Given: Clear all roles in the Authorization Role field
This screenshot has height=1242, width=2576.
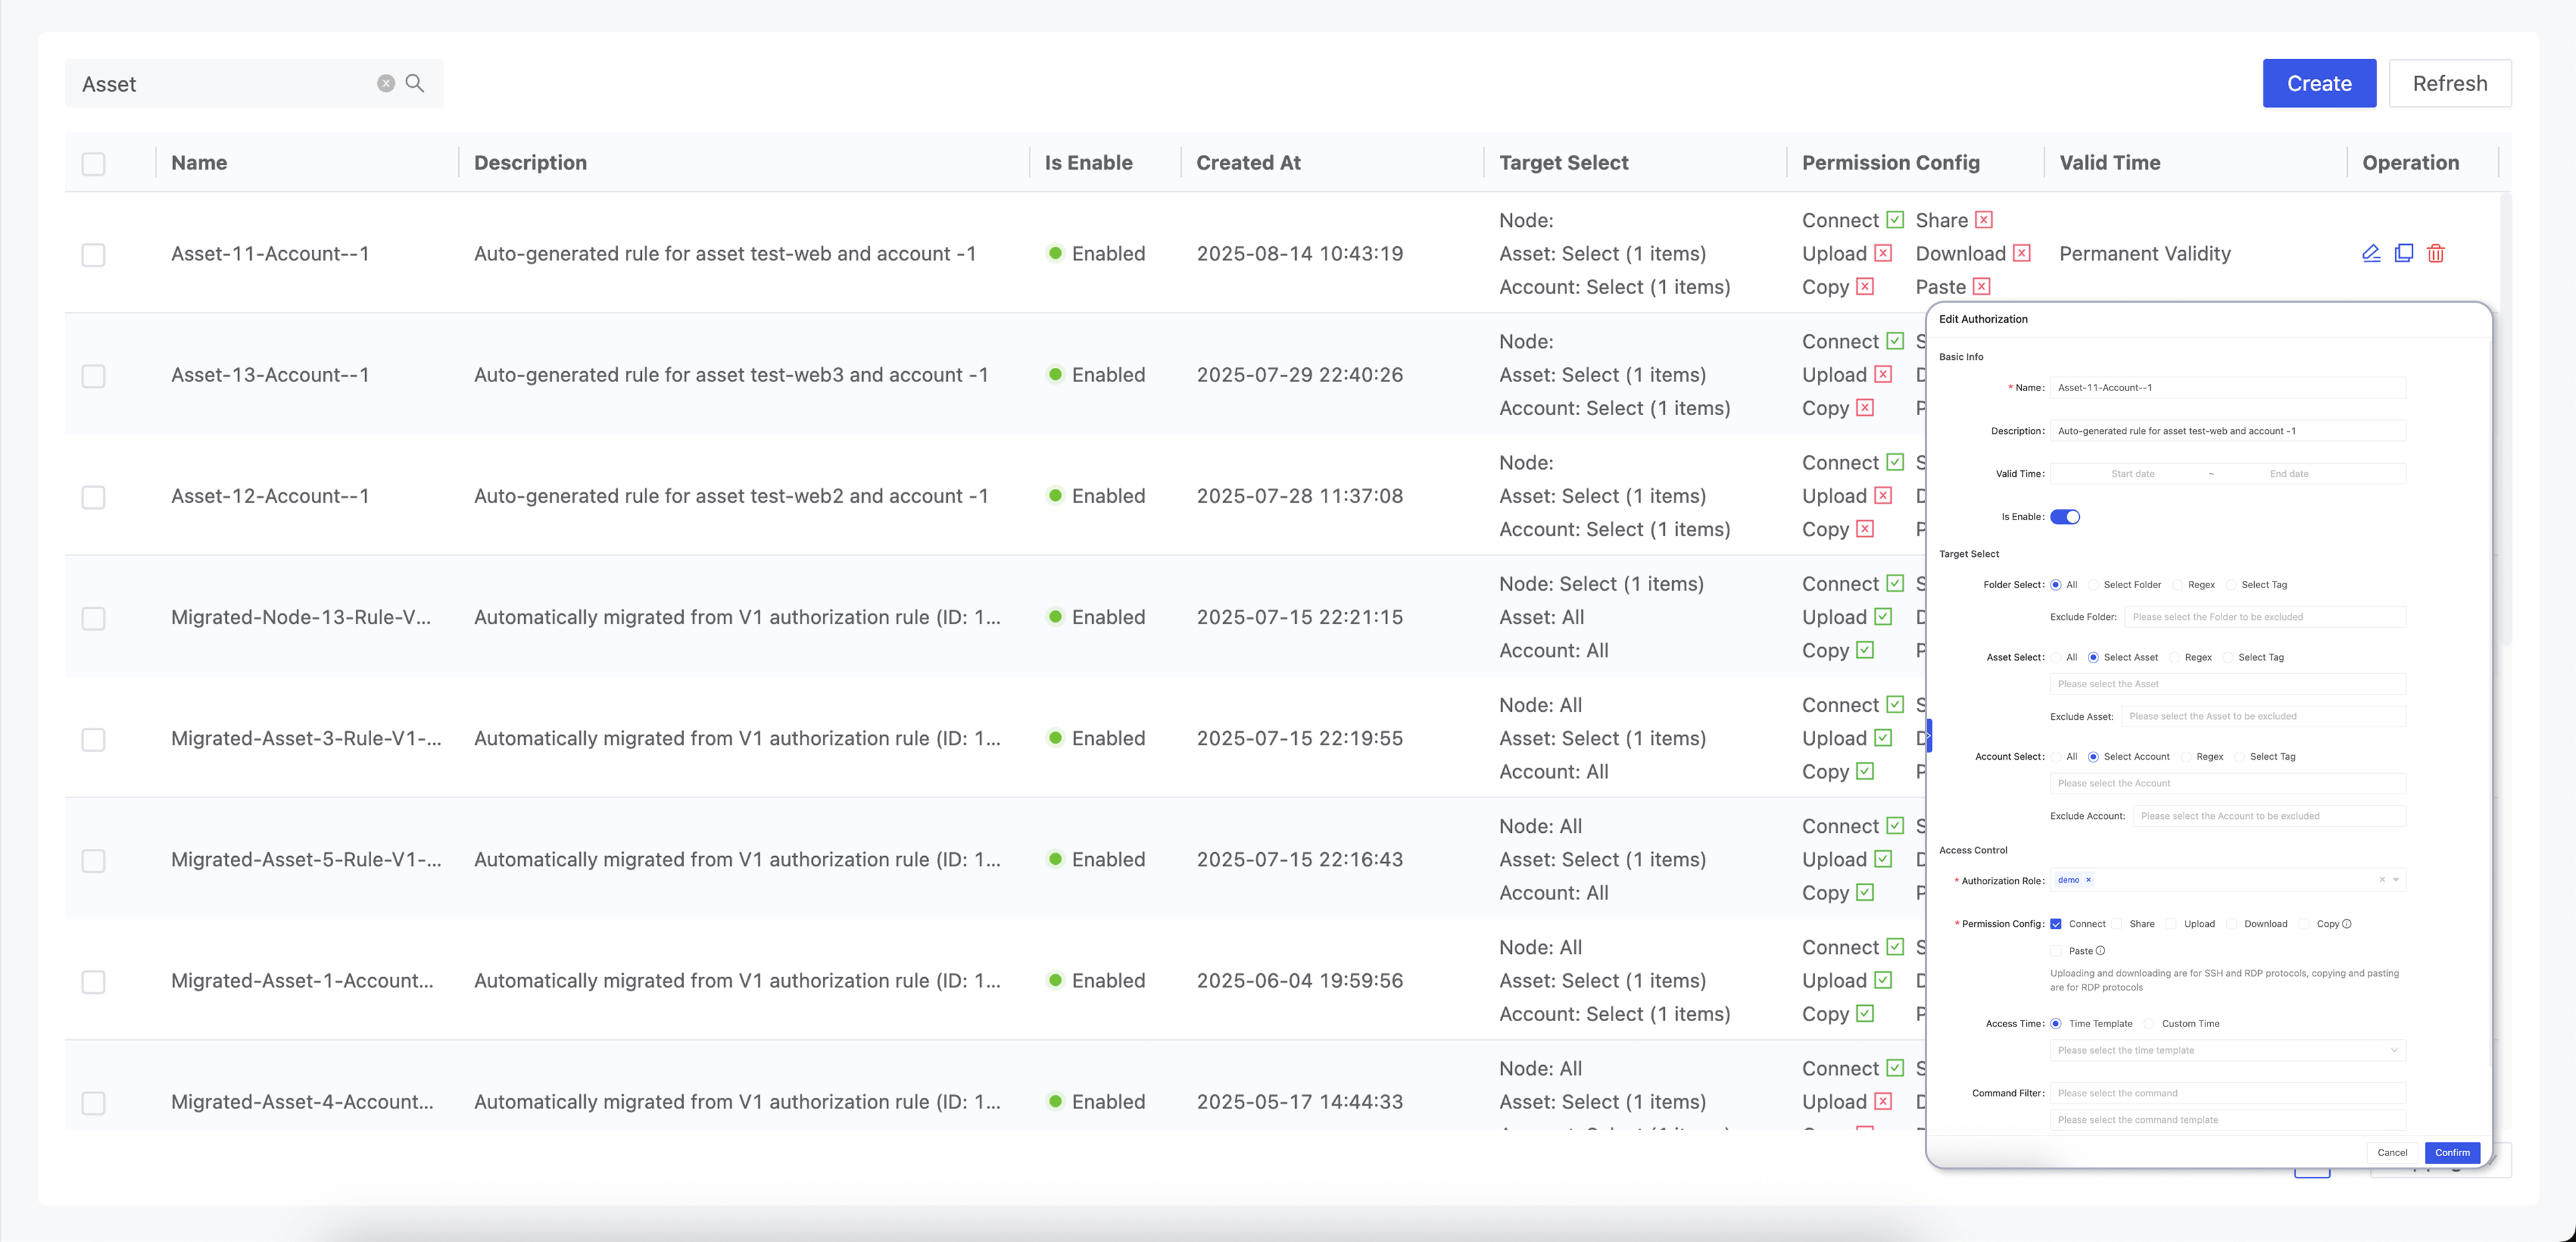Looking at the screenshot, I should point(2382,880).
